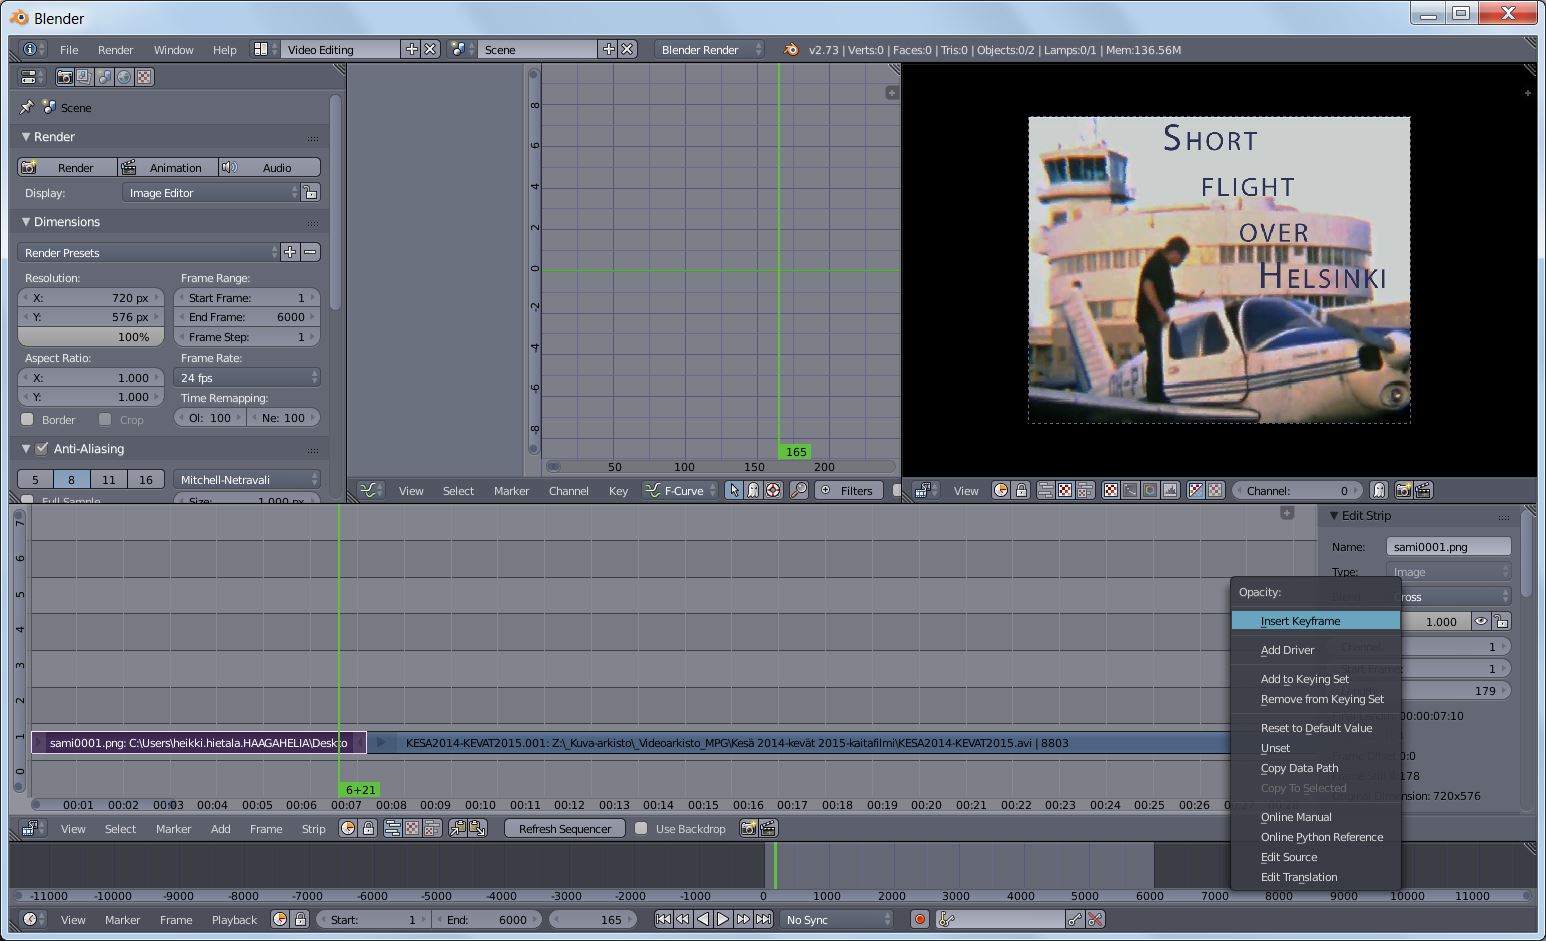Select Reset to Default Value menu entry
This screenshot has height=941, width=1546.
[x=1315, y=728]
